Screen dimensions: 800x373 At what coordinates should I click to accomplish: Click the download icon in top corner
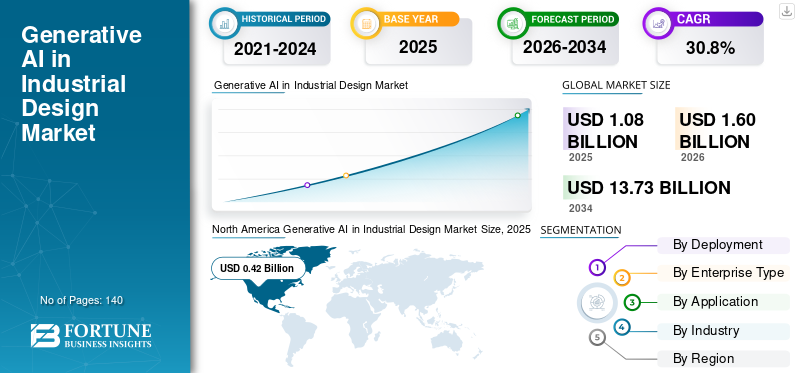point(786,11)
